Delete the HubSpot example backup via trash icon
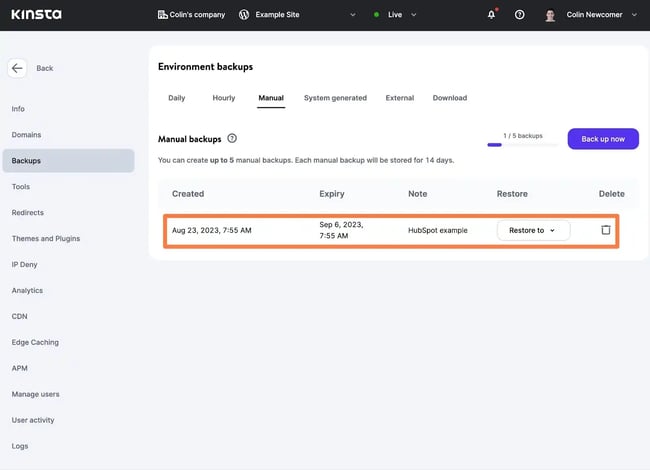Image resolution: width=650 pixels, height=470 pixels. 606,230
